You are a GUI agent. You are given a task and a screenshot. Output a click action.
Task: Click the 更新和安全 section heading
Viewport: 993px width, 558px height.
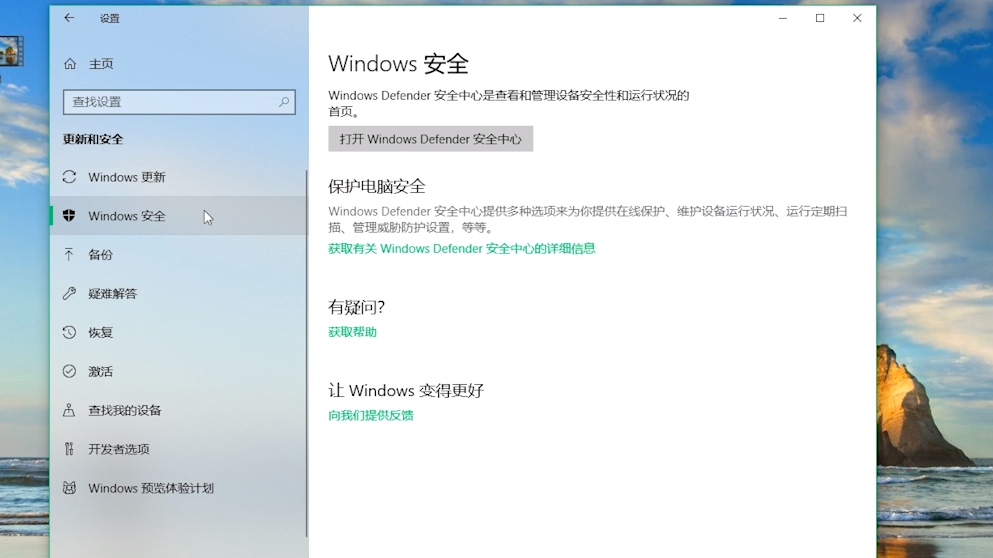(93, 139)
